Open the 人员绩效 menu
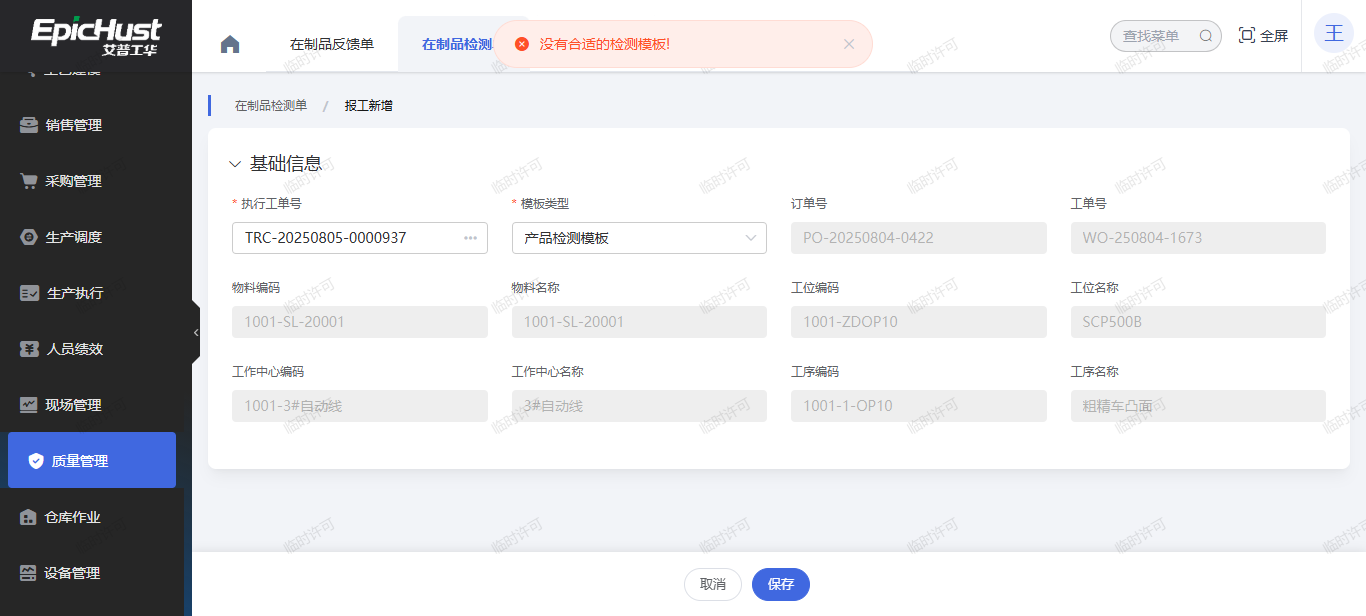This screenshot has height=616, width=1366. (x=75, y=349)
